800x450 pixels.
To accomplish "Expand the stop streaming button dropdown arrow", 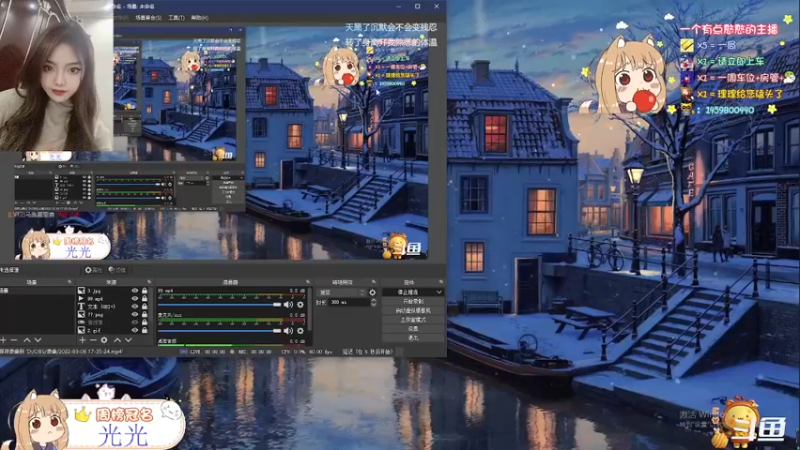I will 439,292.
